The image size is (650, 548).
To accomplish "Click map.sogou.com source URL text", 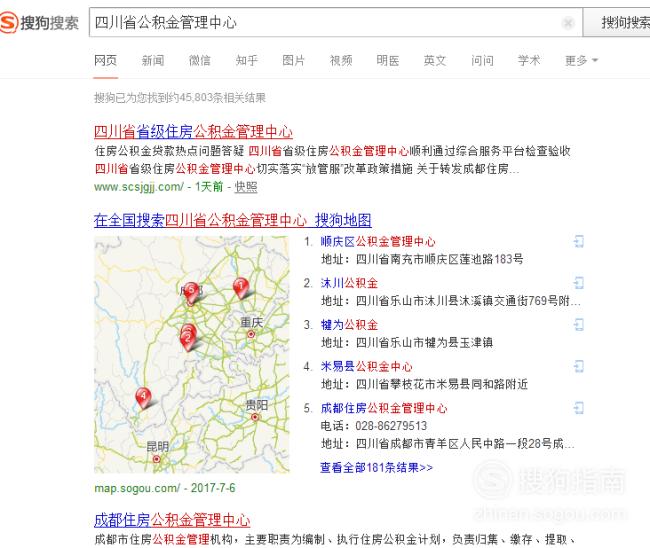I will (137, 488).
